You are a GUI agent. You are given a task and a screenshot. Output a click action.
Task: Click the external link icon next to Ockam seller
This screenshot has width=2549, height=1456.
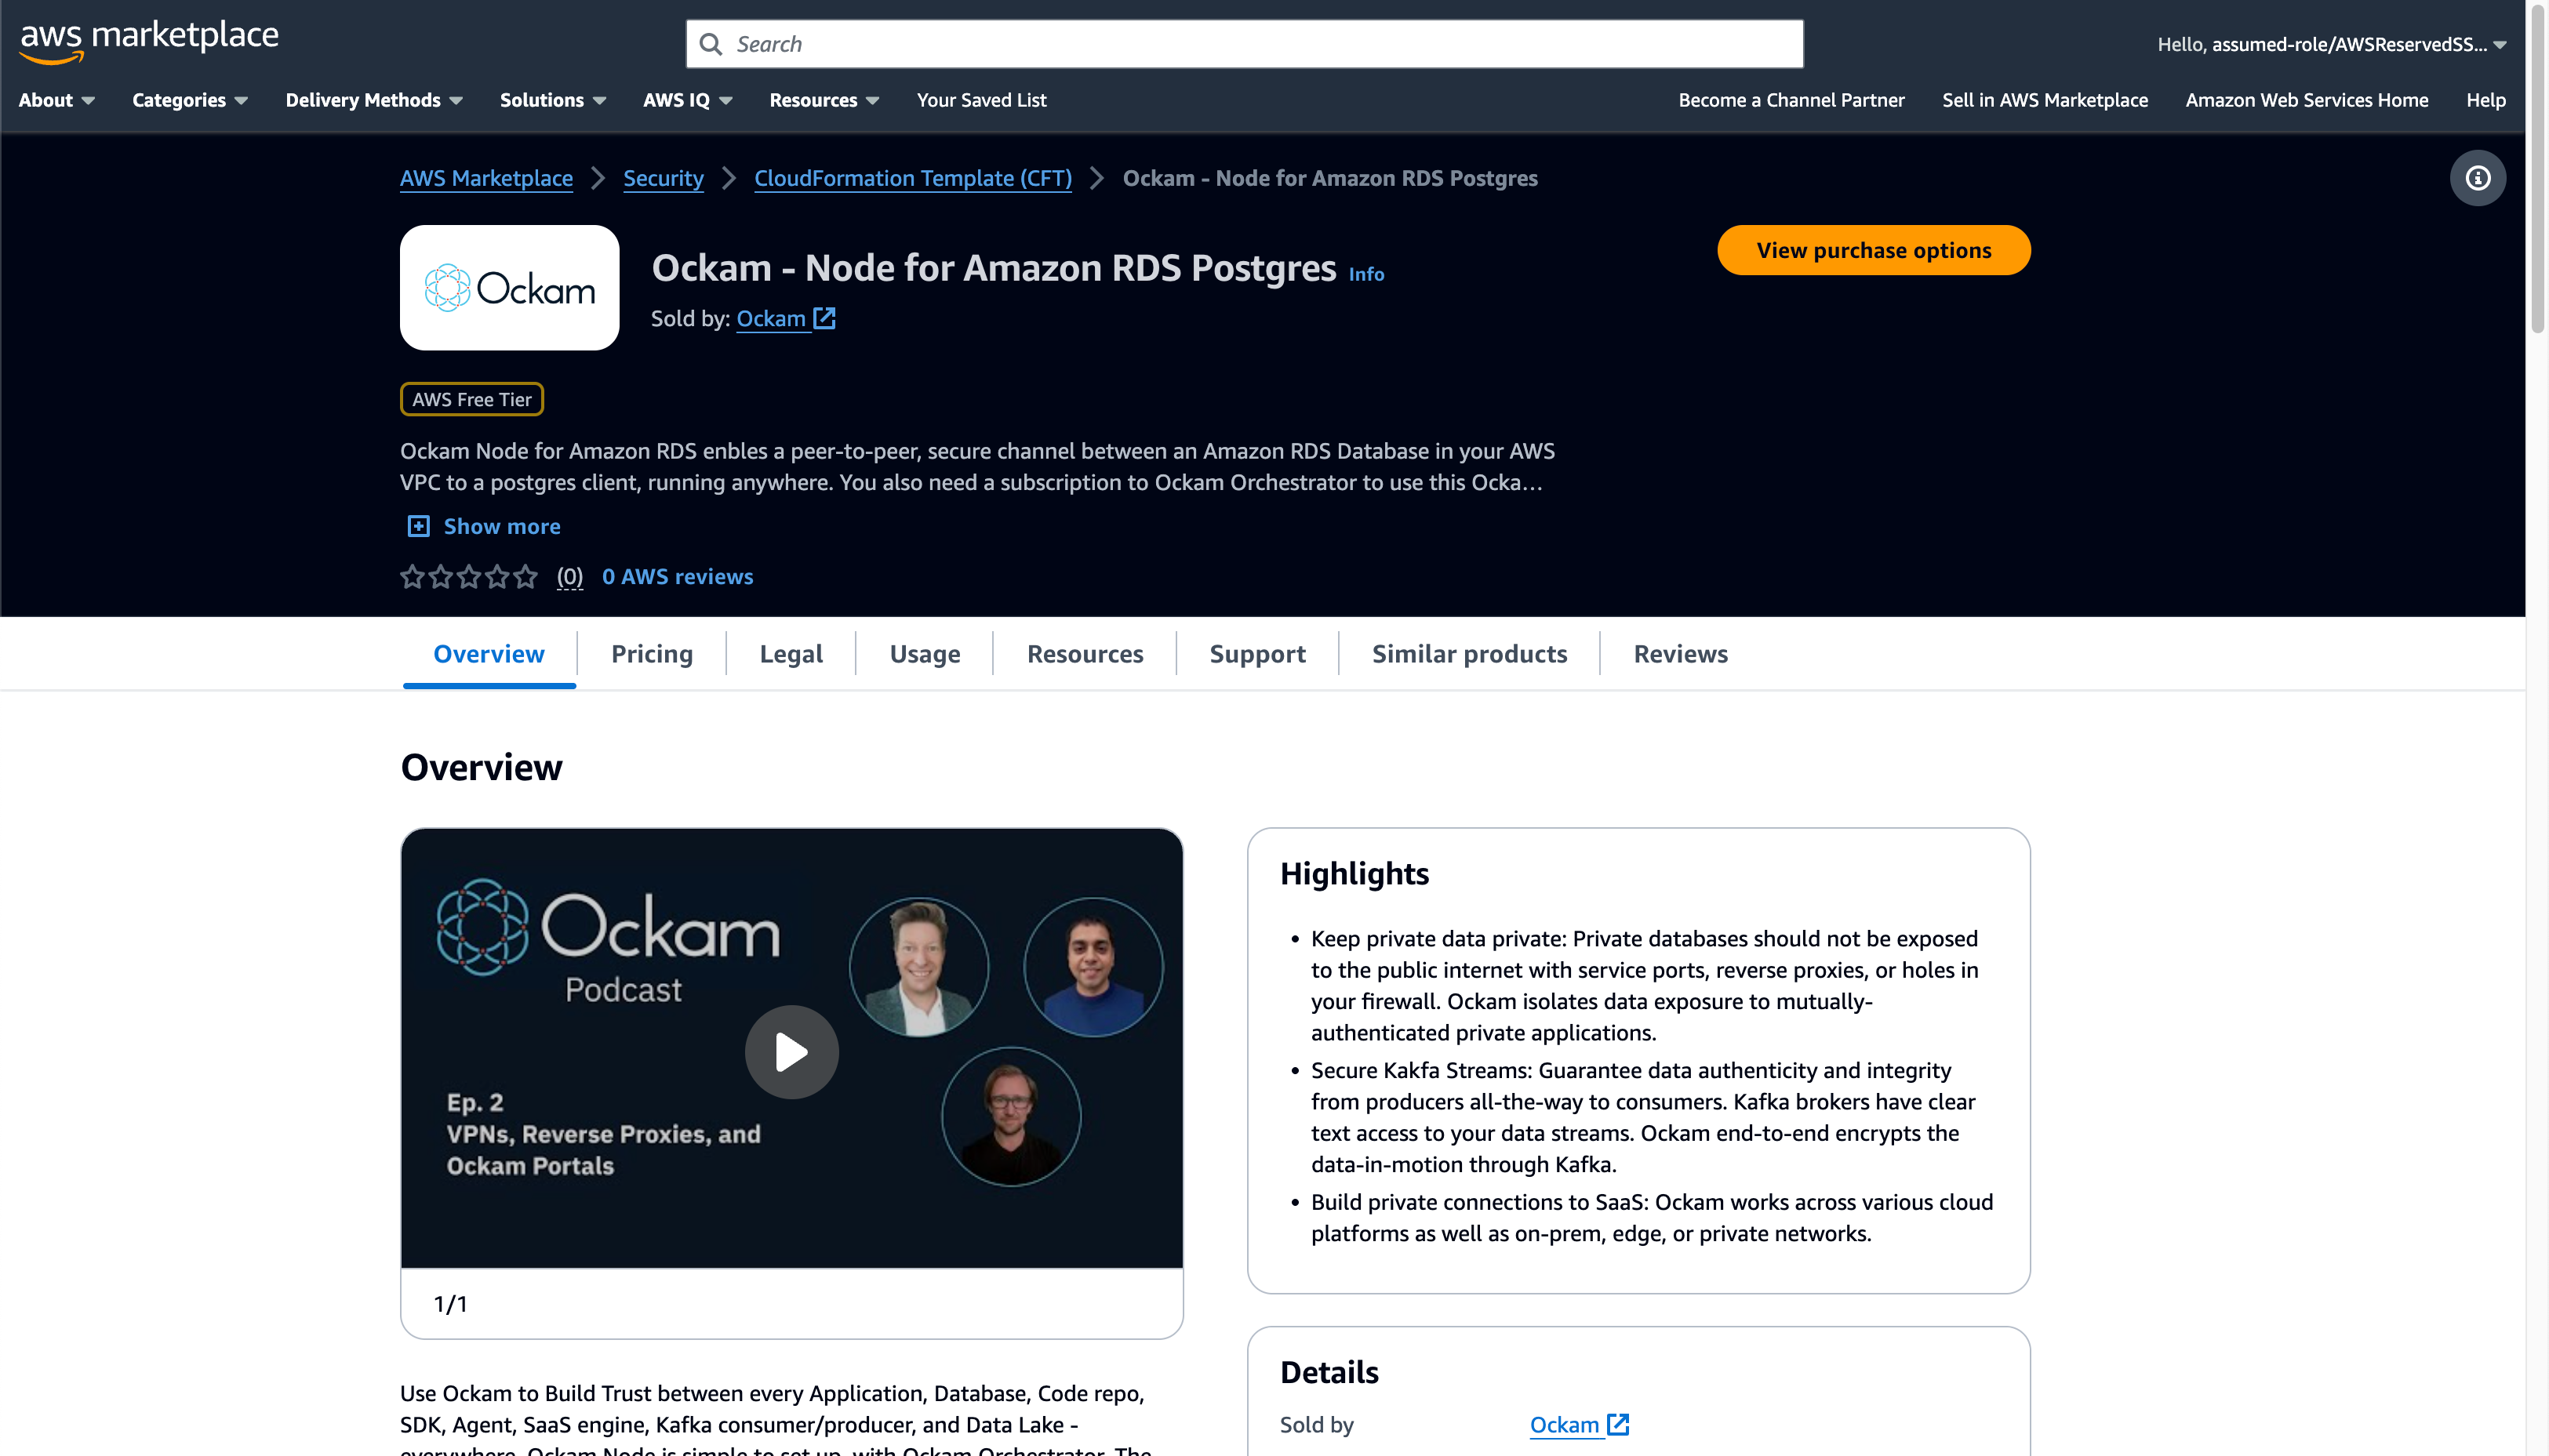[823, 317]
